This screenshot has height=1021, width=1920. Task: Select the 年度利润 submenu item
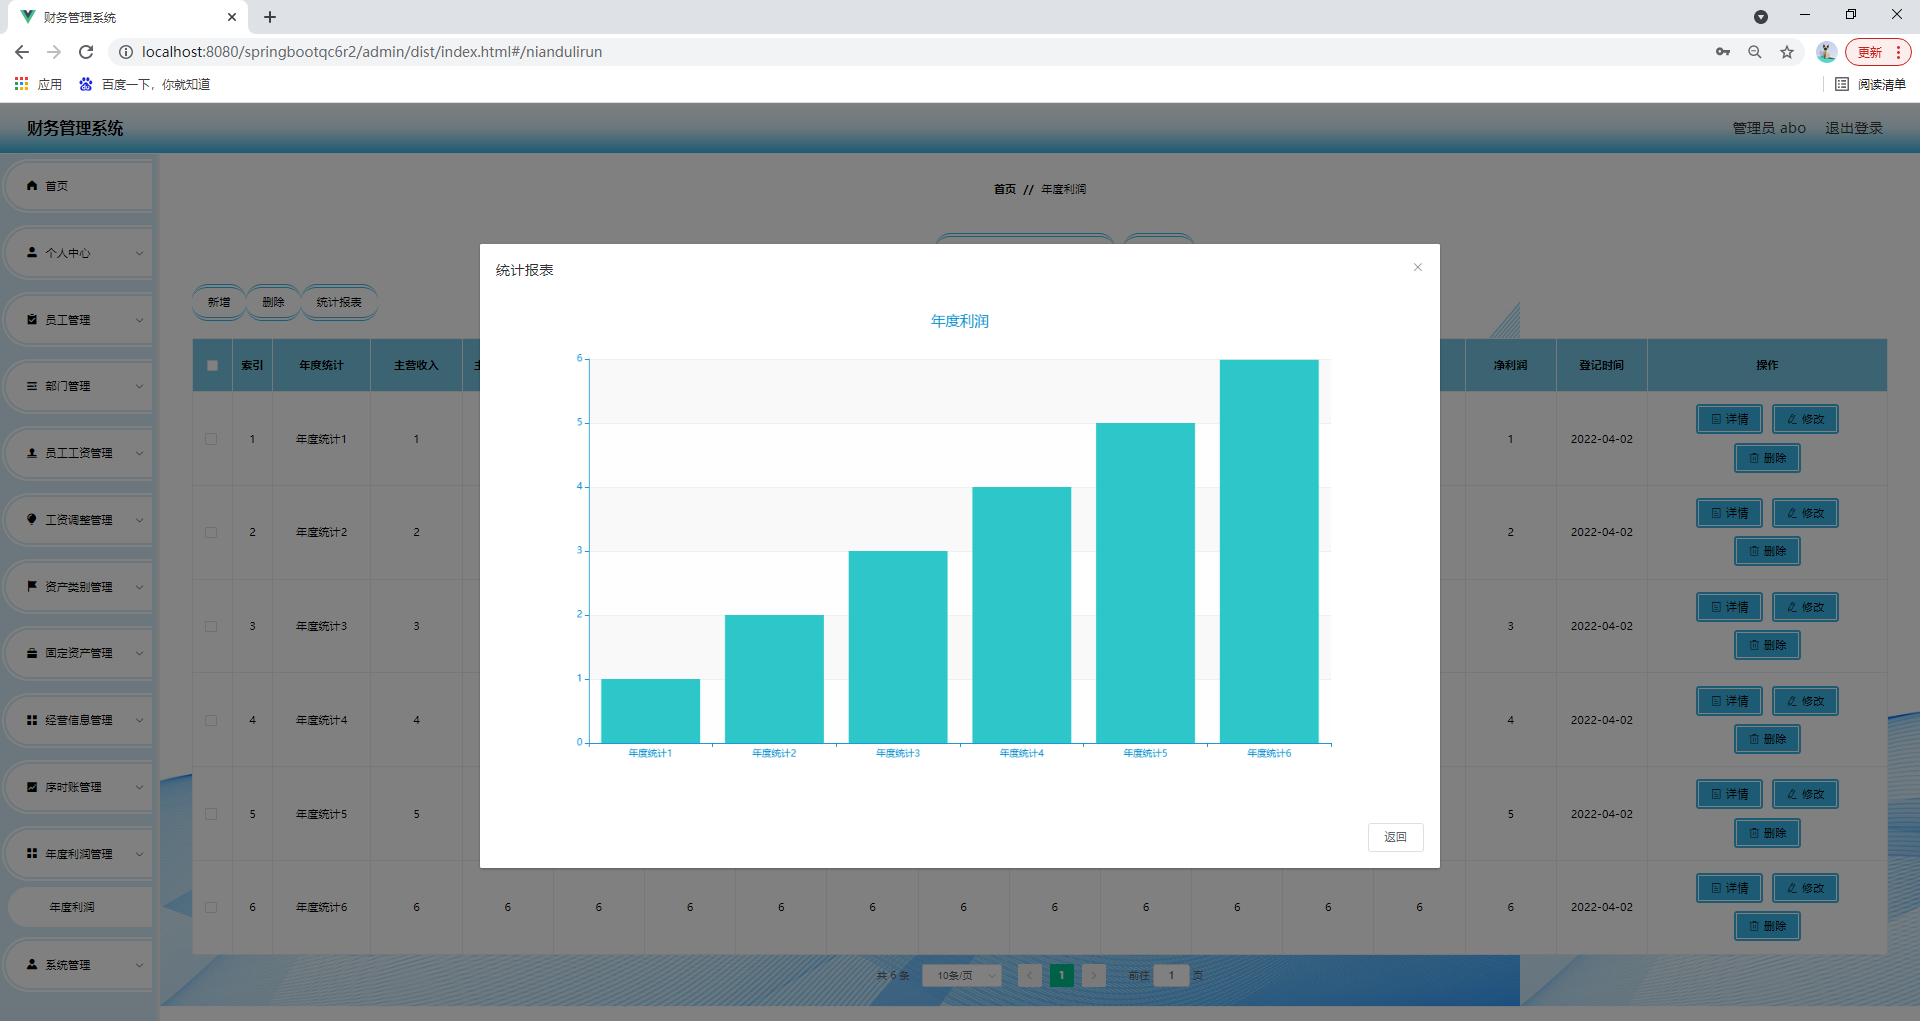[79, 907]
